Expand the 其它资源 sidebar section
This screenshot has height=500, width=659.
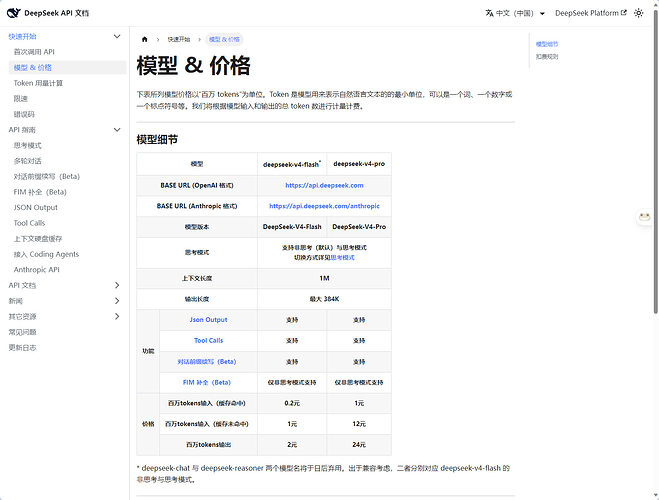pos(117,316)
